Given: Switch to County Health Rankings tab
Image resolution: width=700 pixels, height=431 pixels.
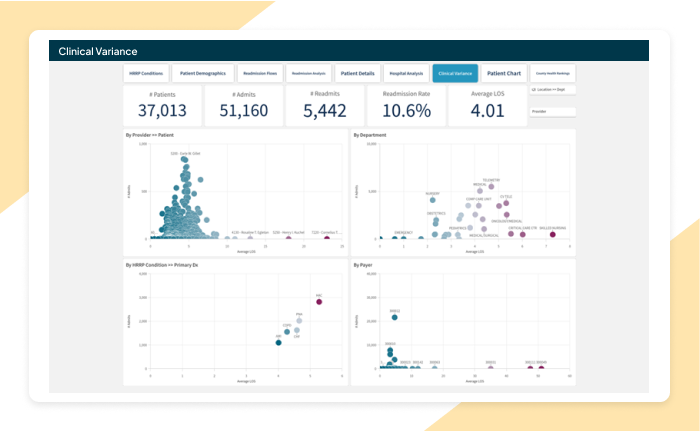Looking at the screenshot, I should (552, 73).
